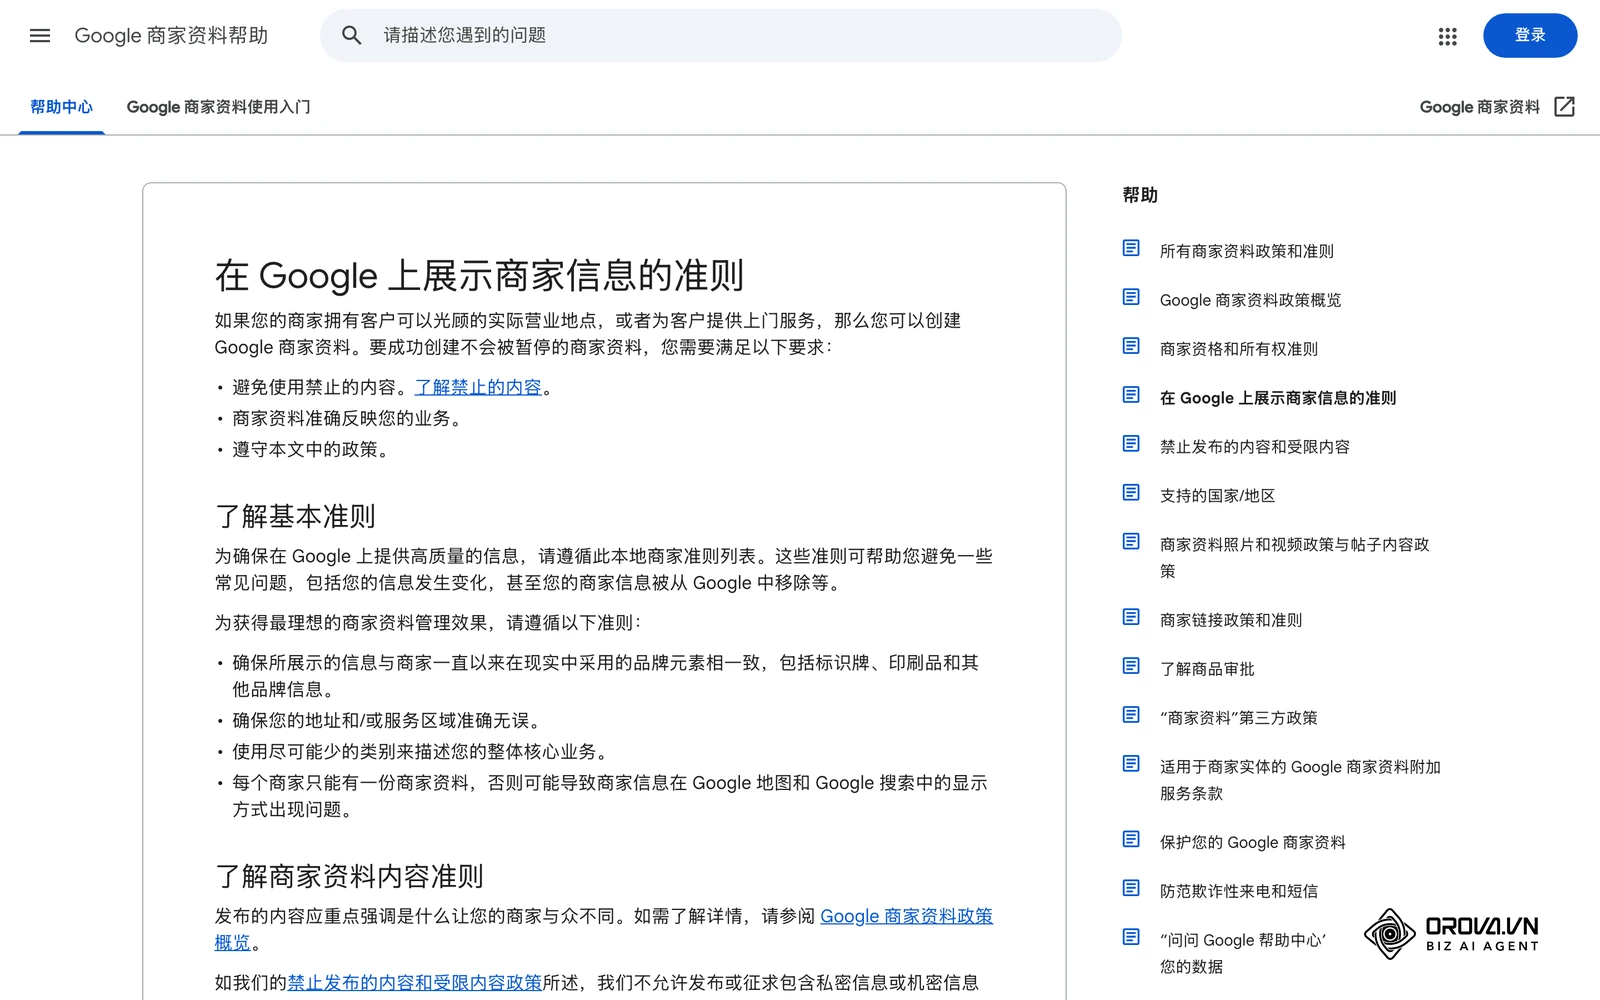Click the sidebar 帮助 heading
This screenshot has height=1000, width=1600.
pos(1140,195)
